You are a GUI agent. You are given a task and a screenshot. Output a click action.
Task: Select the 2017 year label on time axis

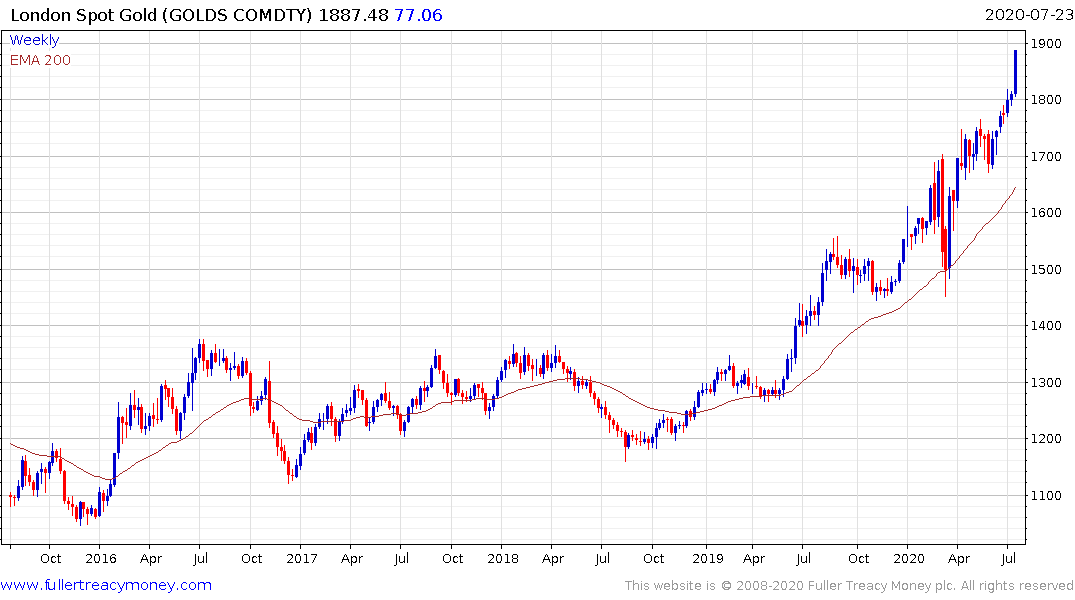pyautogui.click(x=302, y=559)
